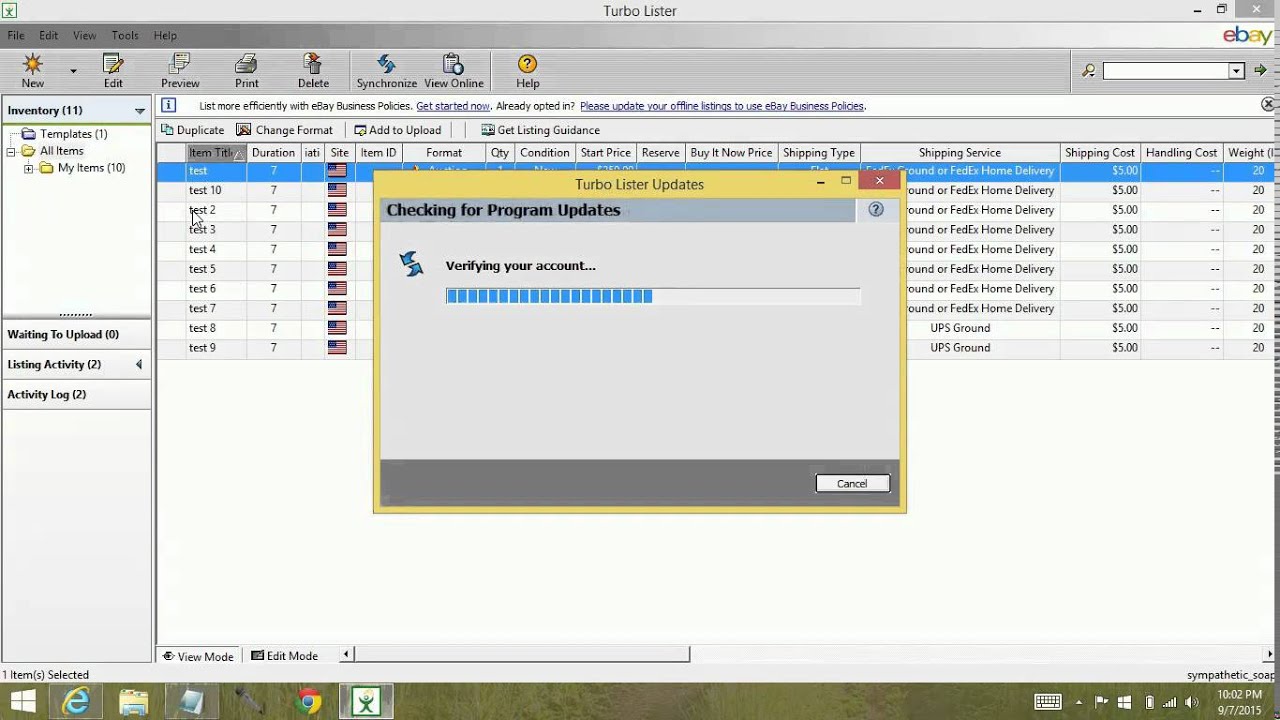Open the Tools menu
Screen dimensions: 1280x720
pos(125,35)
